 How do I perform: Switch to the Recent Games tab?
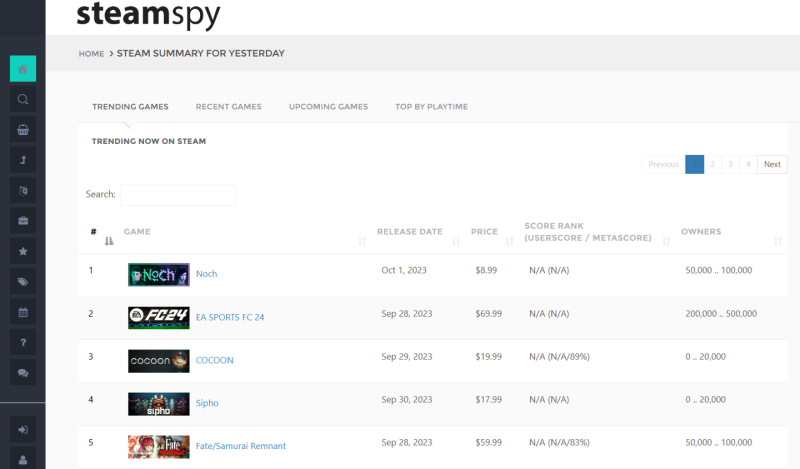(x=228, y=107)
